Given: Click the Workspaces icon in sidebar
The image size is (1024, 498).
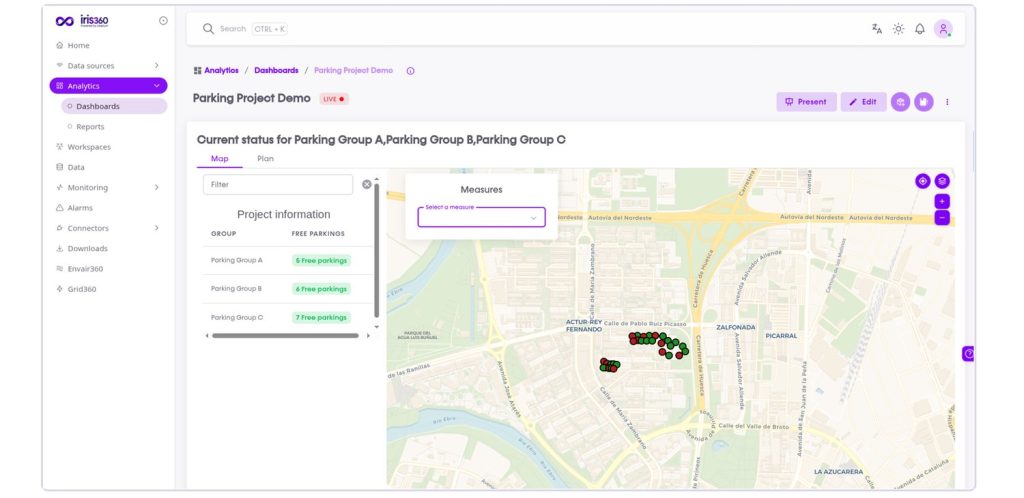Looking at the screenshot, I should point(59,147).
